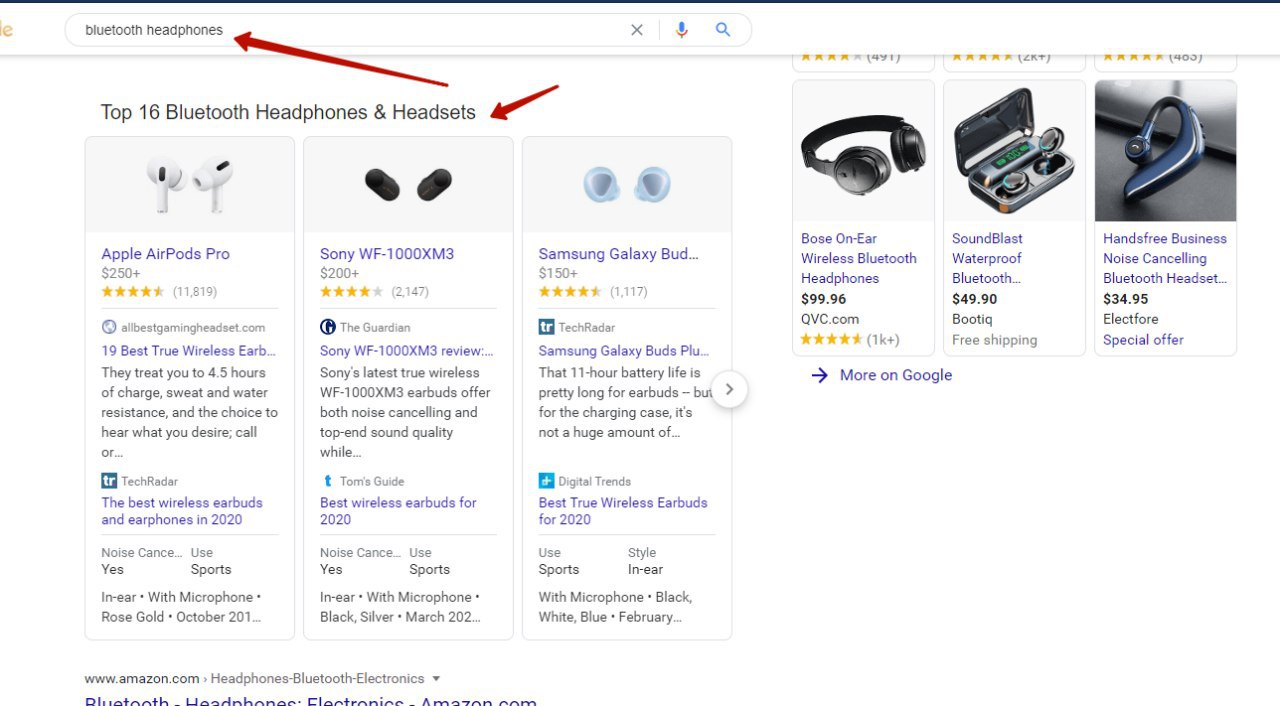Start voice search with the microphone icon
Image resolution: width=1280 pixels, height=706 pixels.
(682, 30)
